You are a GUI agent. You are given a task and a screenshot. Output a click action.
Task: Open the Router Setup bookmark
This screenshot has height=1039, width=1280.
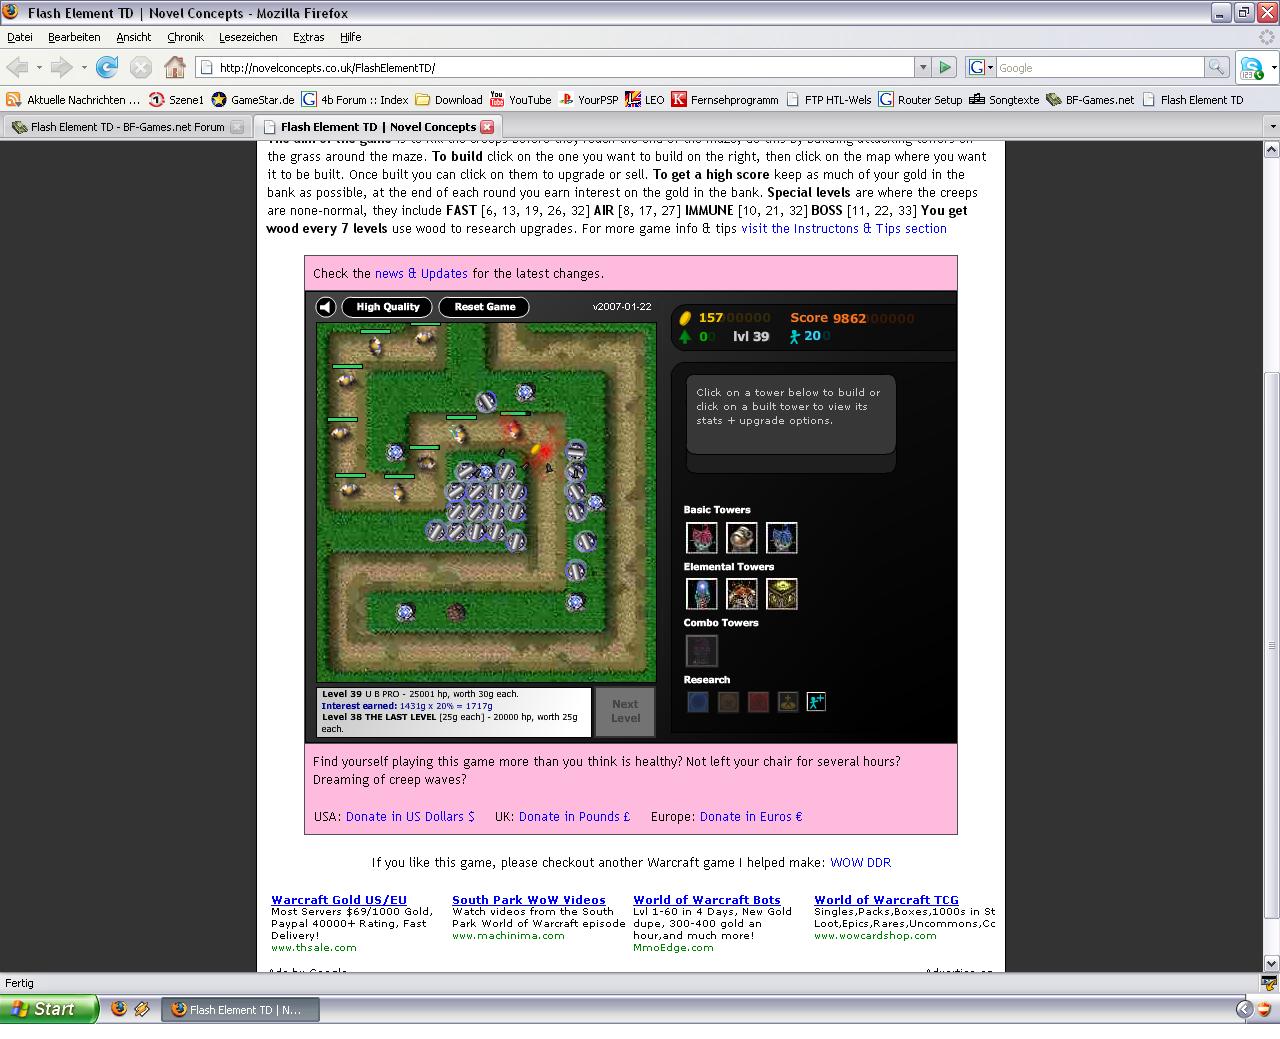(x=920, y=99)
